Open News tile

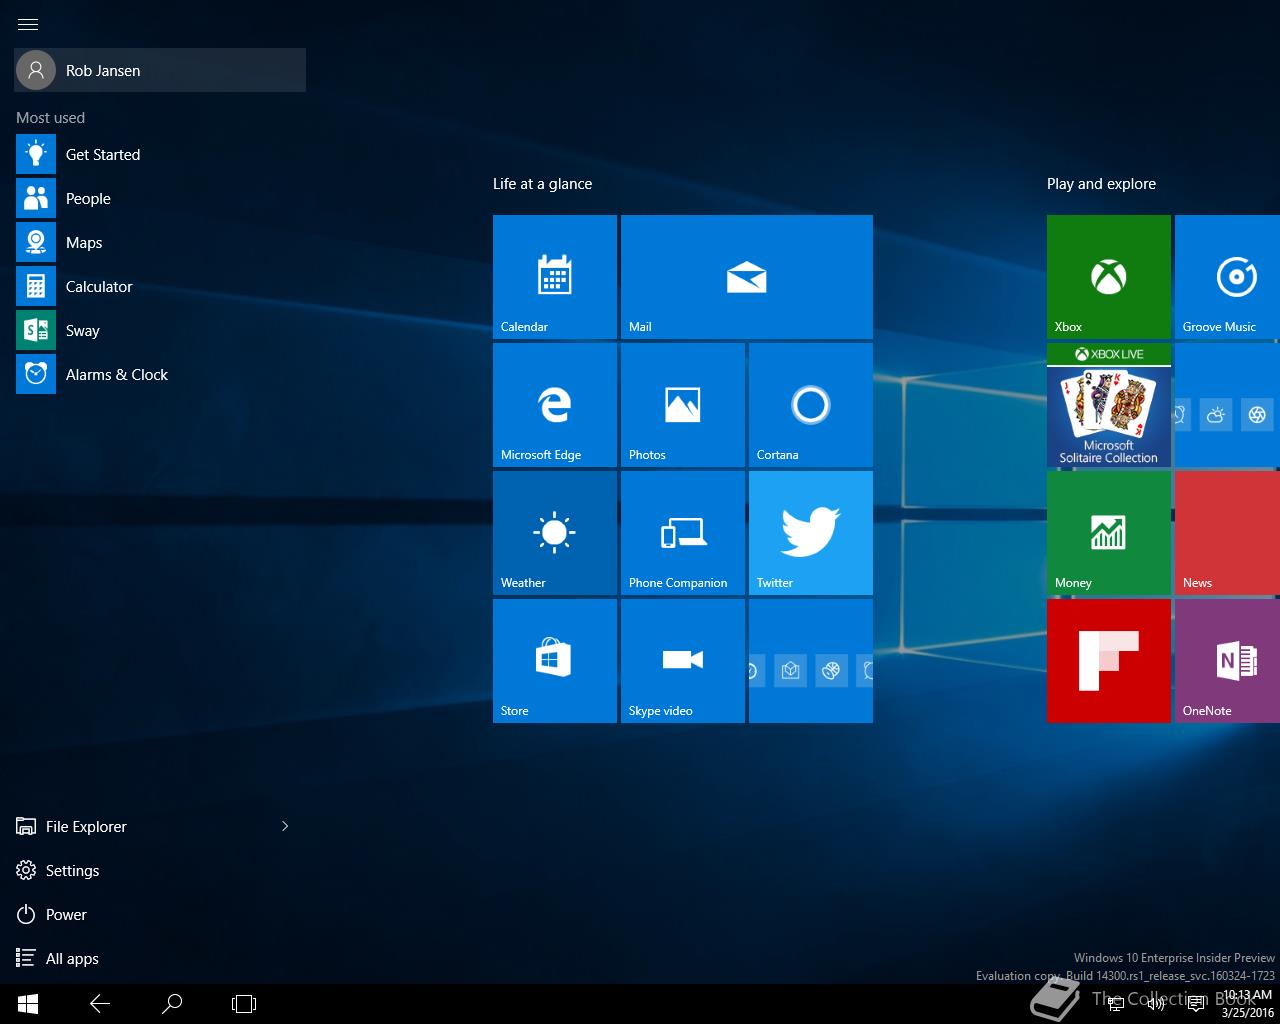point(1228,533)
